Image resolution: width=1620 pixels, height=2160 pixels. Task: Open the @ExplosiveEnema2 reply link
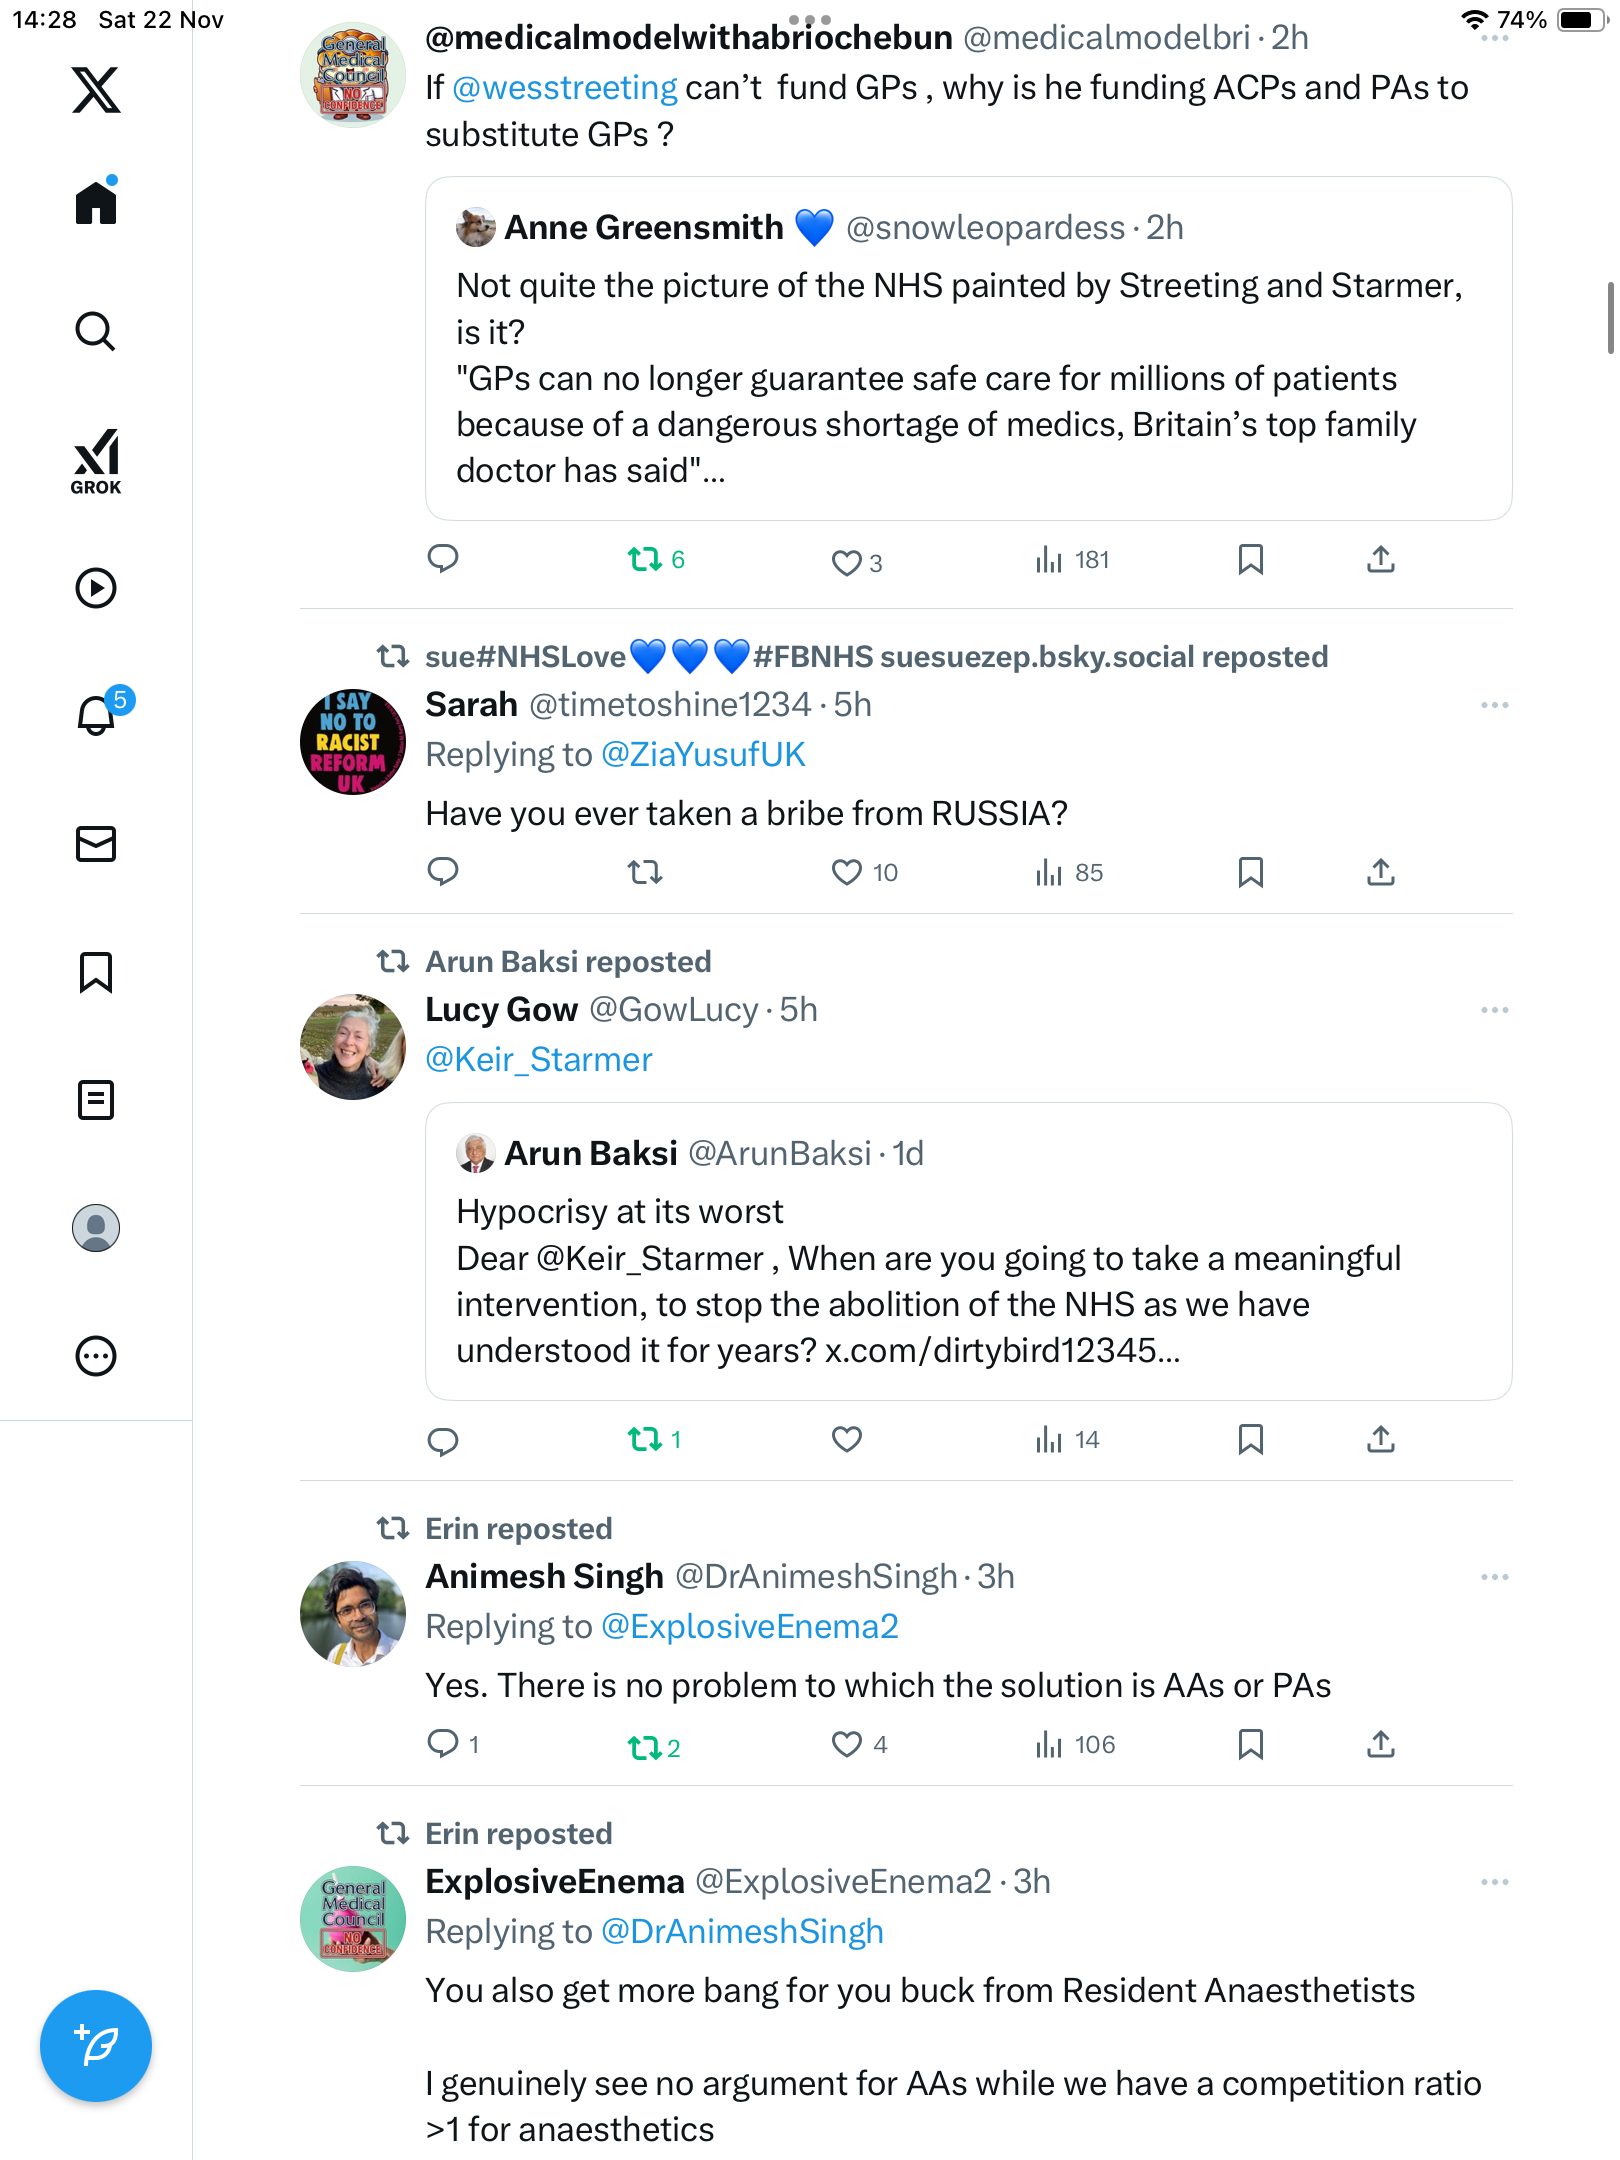[749, 1626]
